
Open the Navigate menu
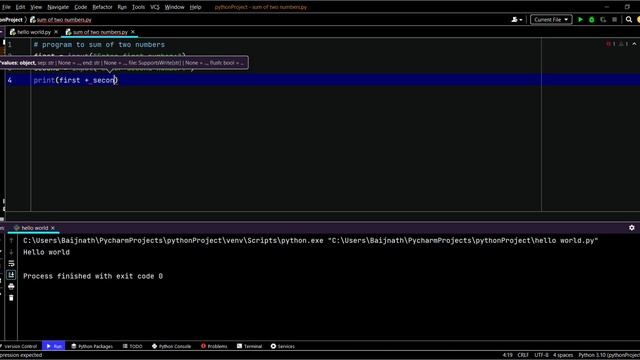pyautogui.click(x=58, y=7)
